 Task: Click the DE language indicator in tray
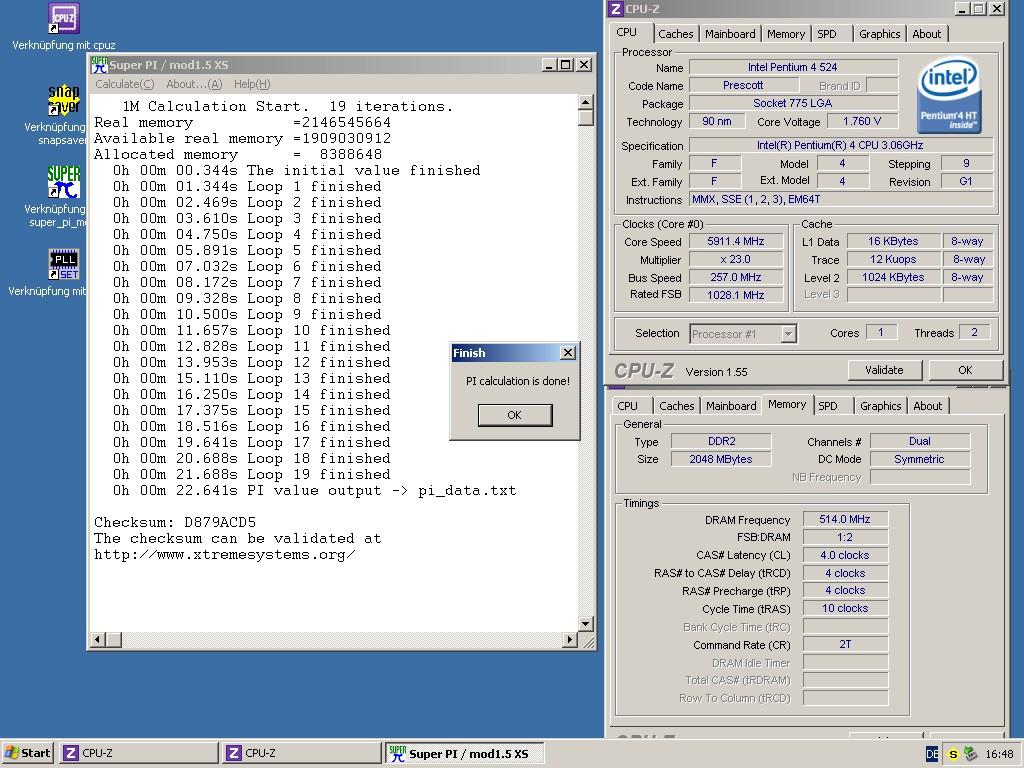click(932, 754)
